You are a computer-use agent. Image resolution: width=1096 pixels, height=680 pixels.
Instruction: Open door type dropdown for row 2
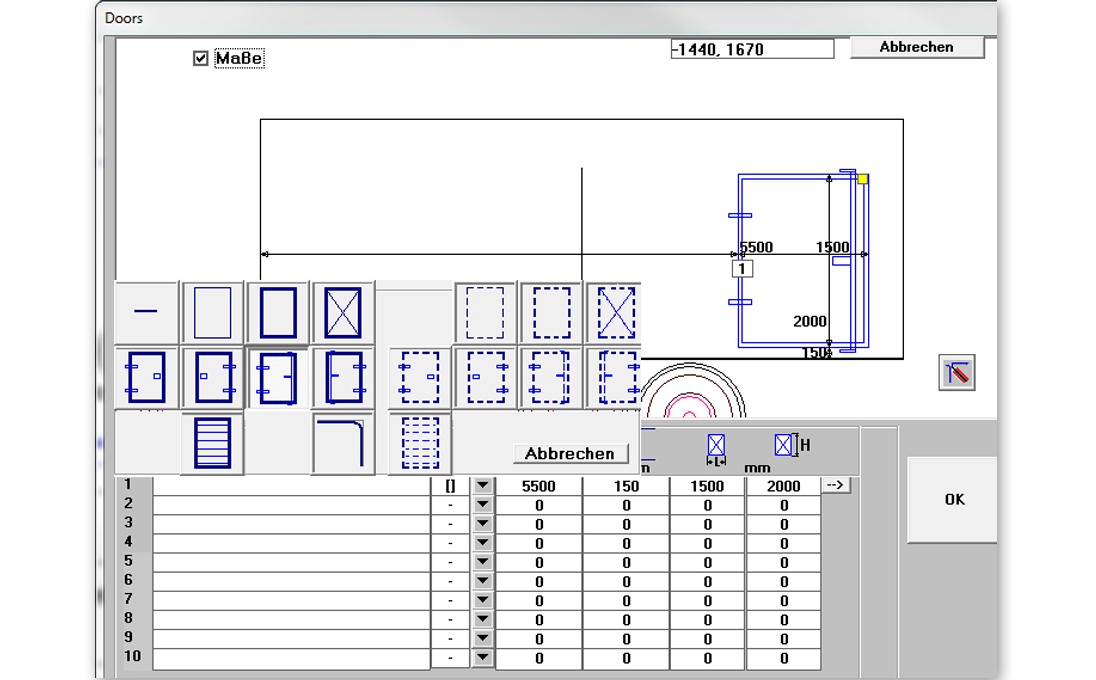[482, 505]
